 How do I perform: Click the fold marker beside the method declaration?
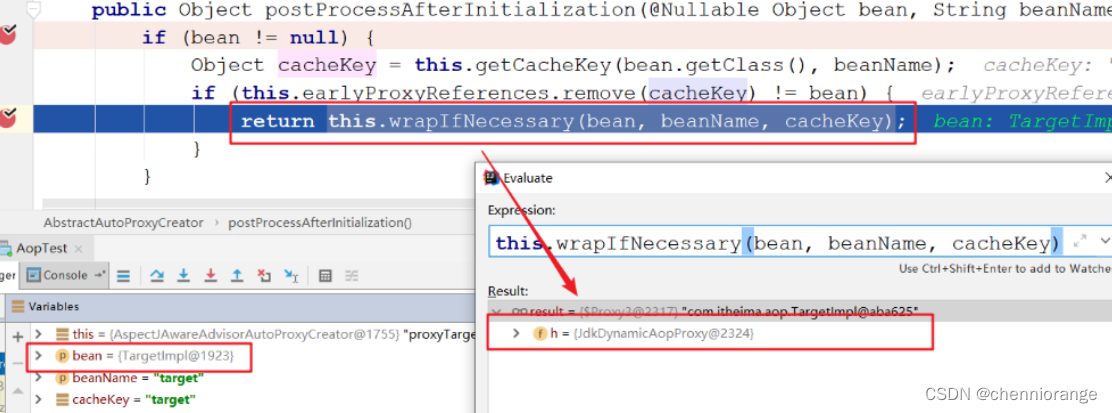[x=33, y=10]
